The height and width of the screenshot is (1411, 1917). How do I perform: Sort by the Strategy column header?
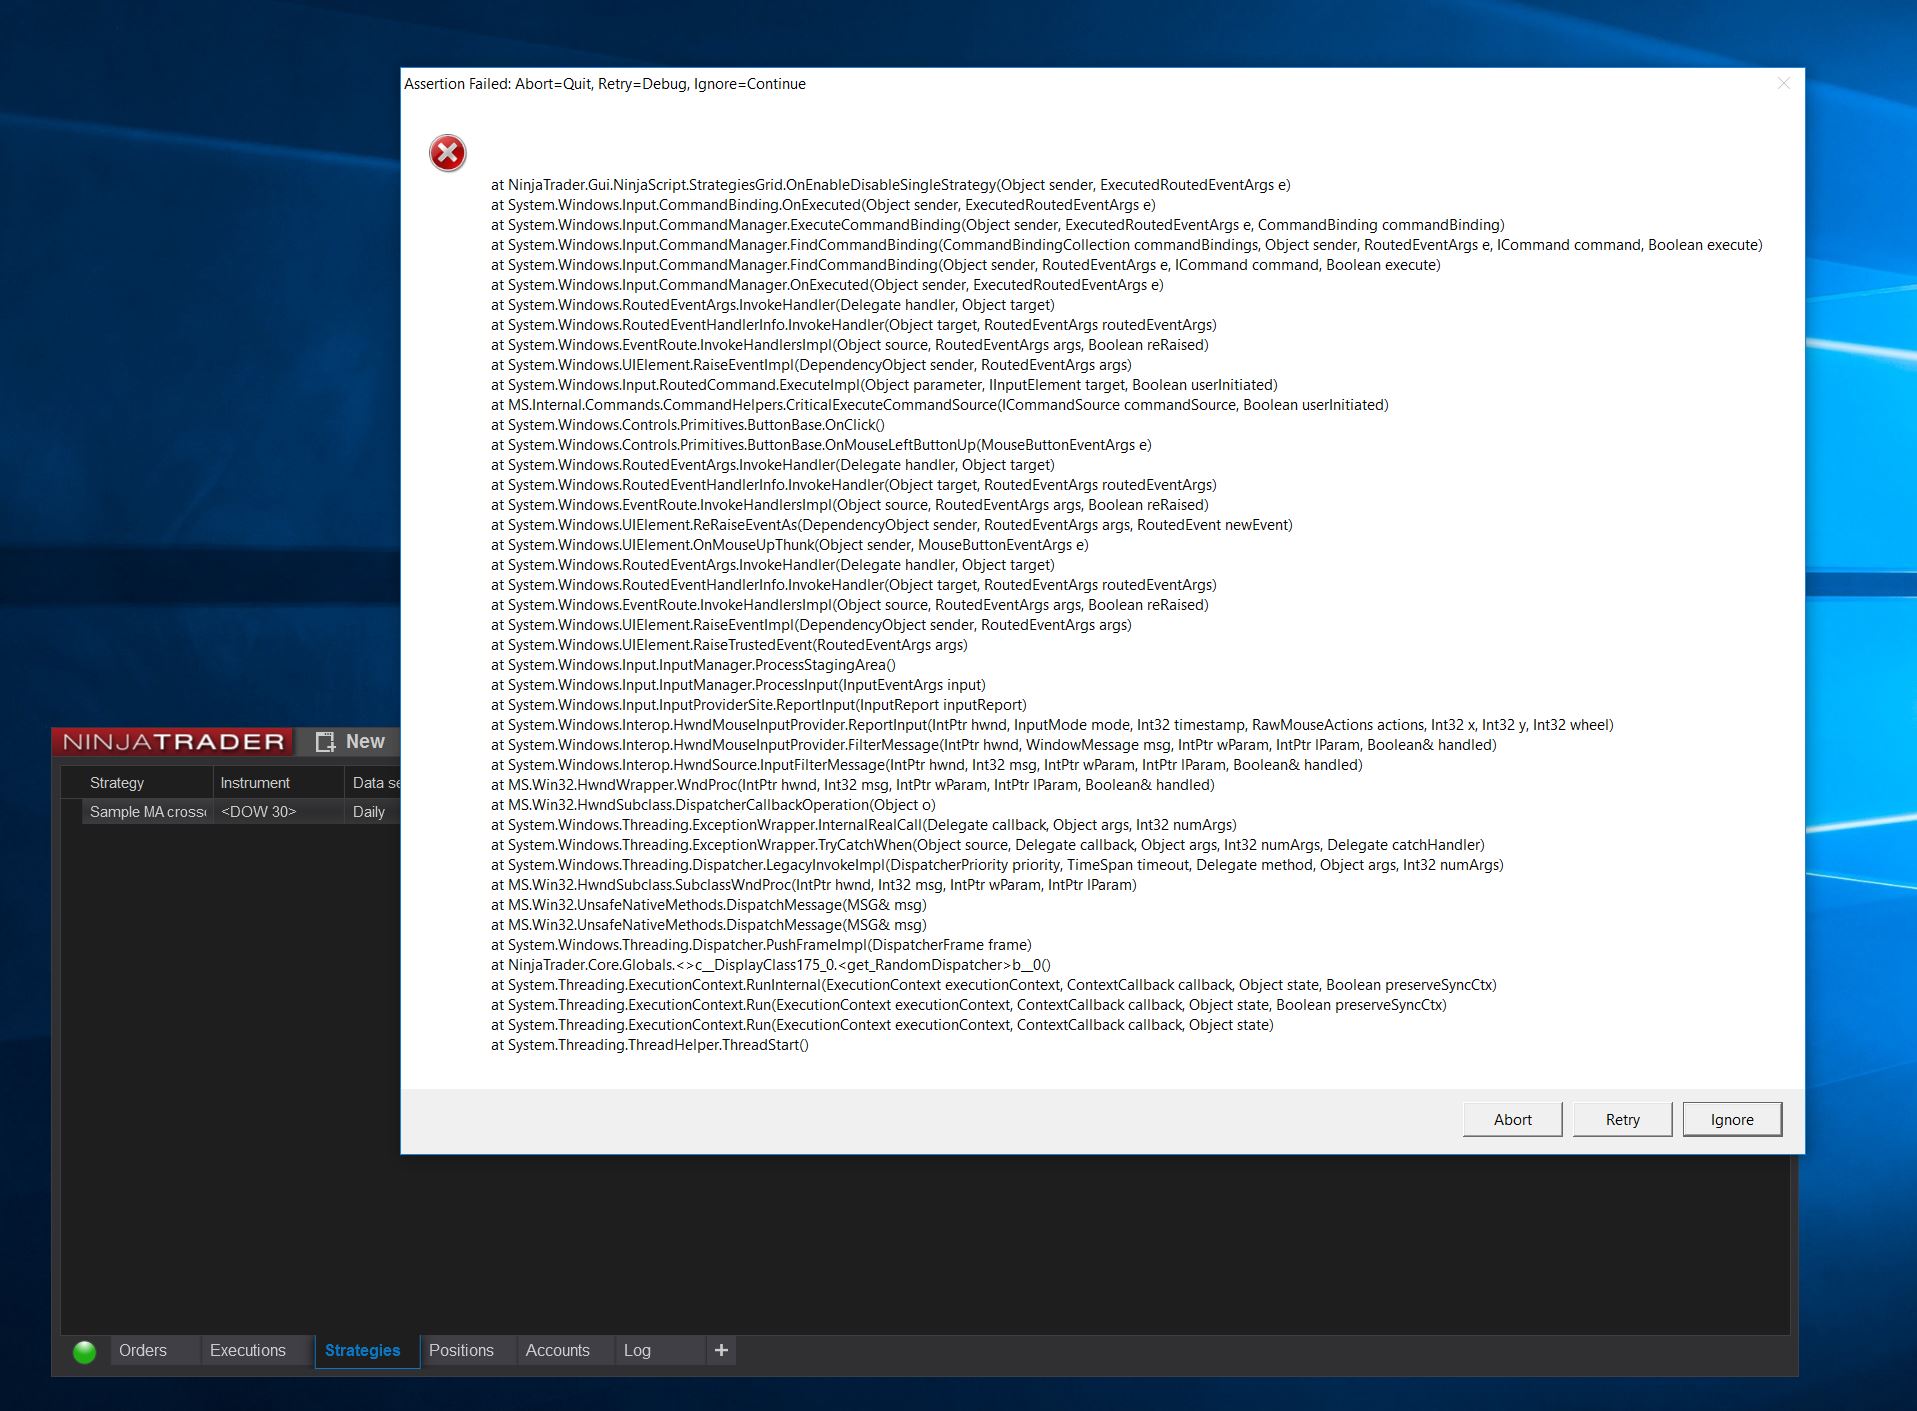[x=146, y=783]
